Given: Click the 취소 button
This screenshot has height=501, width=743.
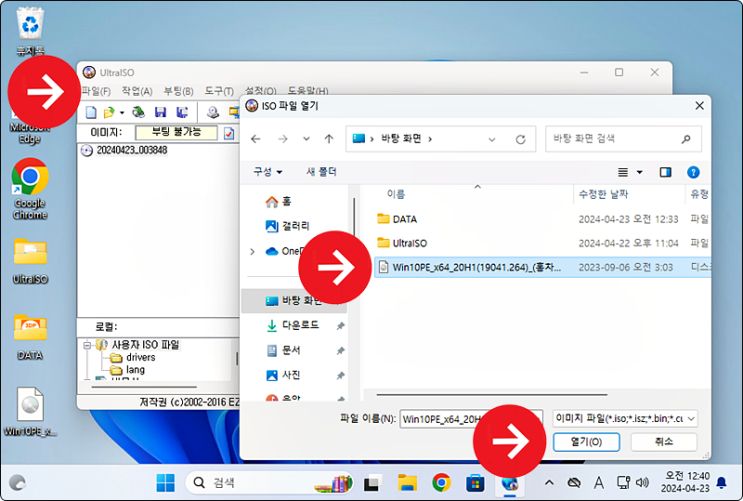Looking at the screenshot, I should point(663,442).
